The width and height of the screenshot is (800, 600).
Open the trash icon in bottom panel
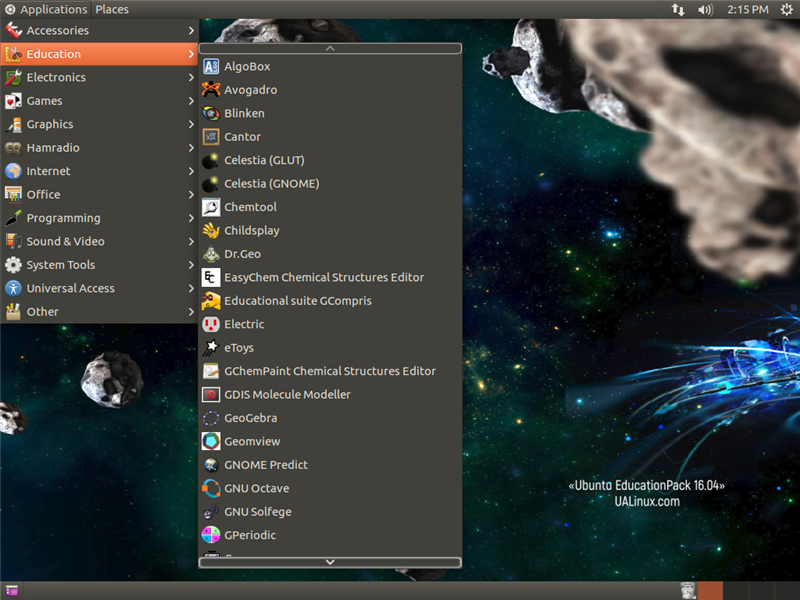[688, 590]
